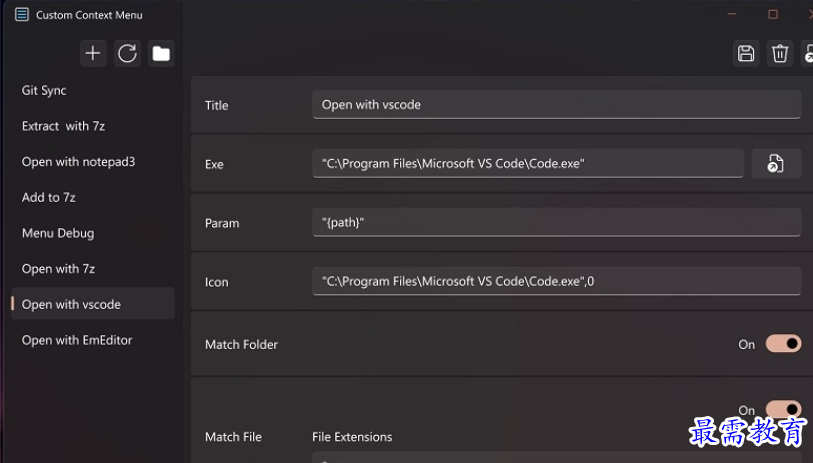Focus the Exe path input field
This screenshot has height=463, width=813.
pos(528,164)
